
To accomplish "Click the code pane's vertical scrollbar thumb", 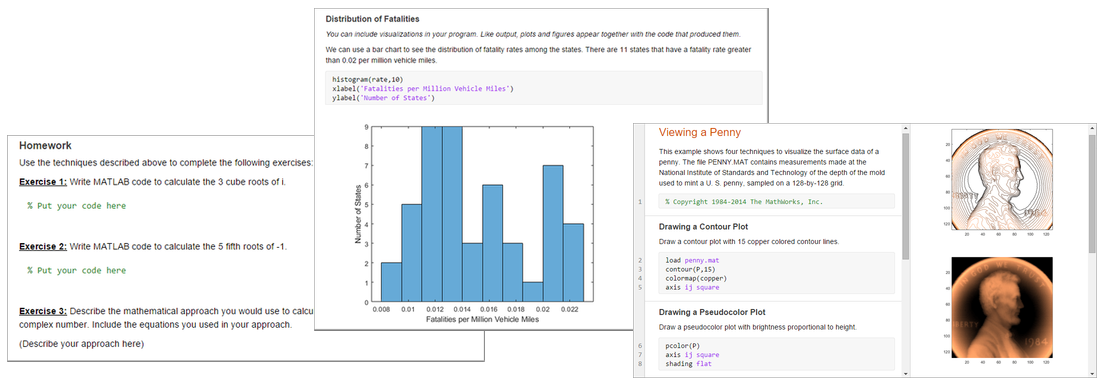I will click(x=906, y=196).
